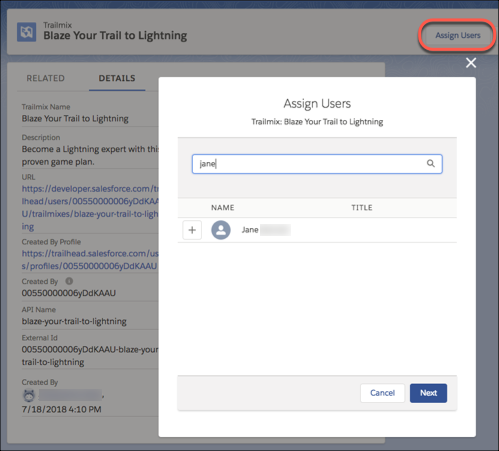Close the Assign Users dialog with X
This screenshot has height=451, width=499.
(471, 63)
